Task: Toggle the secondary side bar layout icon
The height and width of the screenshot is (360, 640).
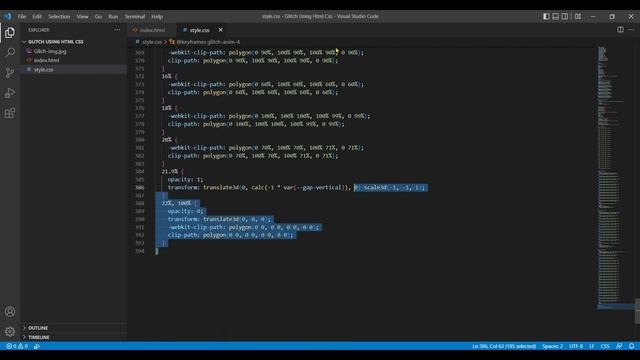Action: [565, 16]
